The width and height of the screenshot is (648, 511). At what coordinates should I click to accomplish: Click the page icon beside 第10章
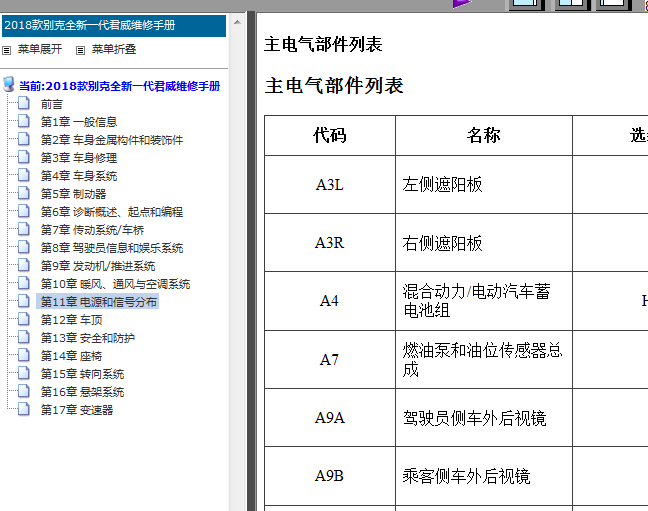pos(24,283)
